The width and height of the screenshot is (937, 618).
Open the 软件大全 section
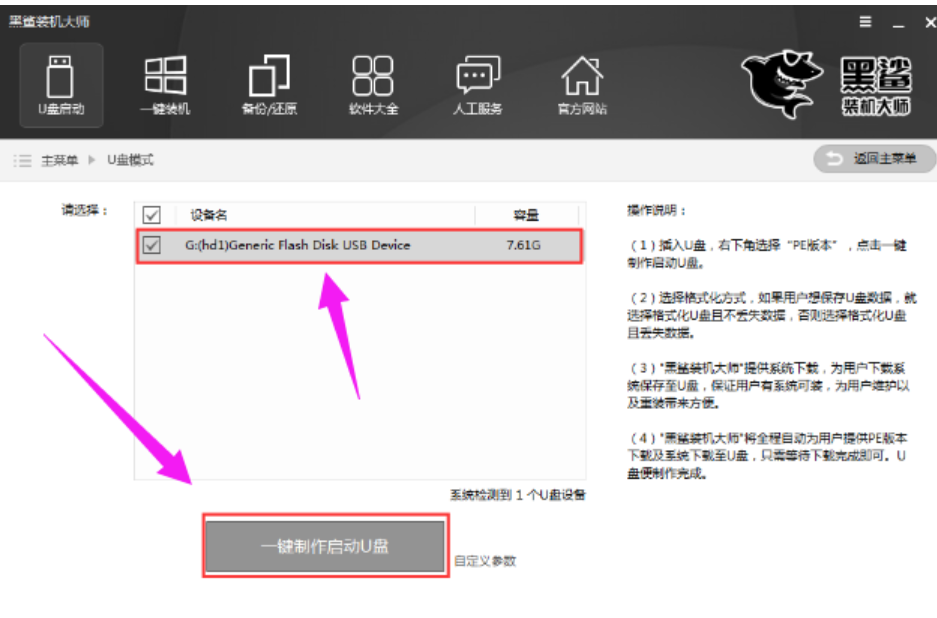373,85
